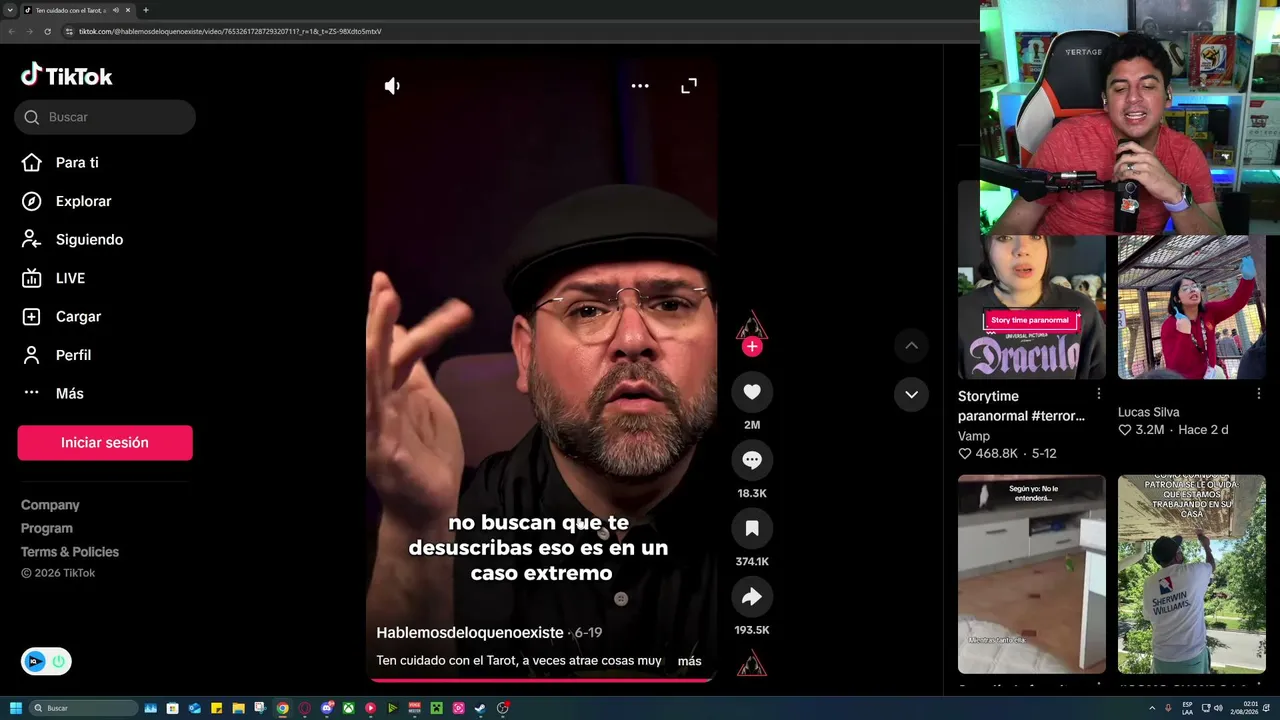Open the spinning sound disc icon
Screen dimensions: 1280x720
click(752, 663)
